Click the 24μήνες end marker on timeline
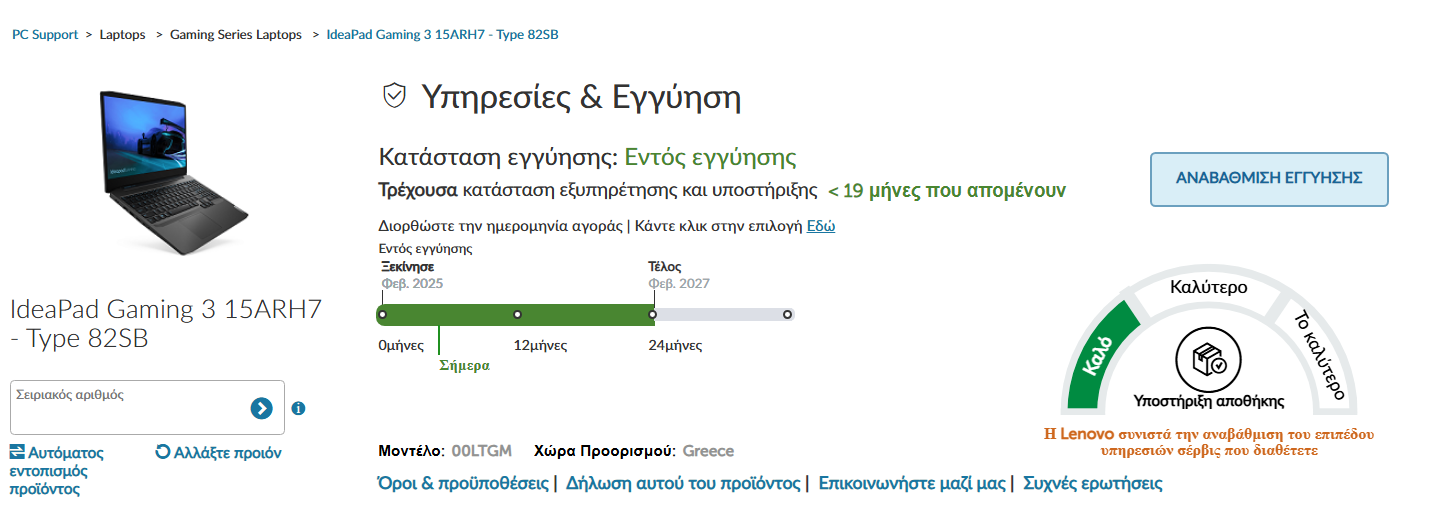Viewport: 1431px width, 519px height. 652,315
